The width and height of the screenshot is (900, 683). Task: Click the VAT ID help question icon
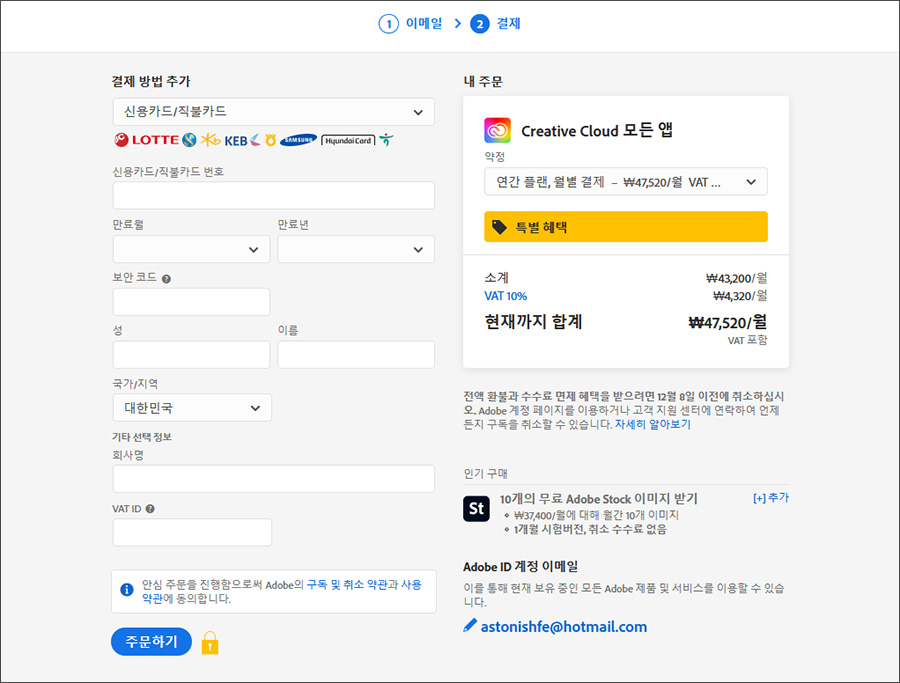pos(150,509)
